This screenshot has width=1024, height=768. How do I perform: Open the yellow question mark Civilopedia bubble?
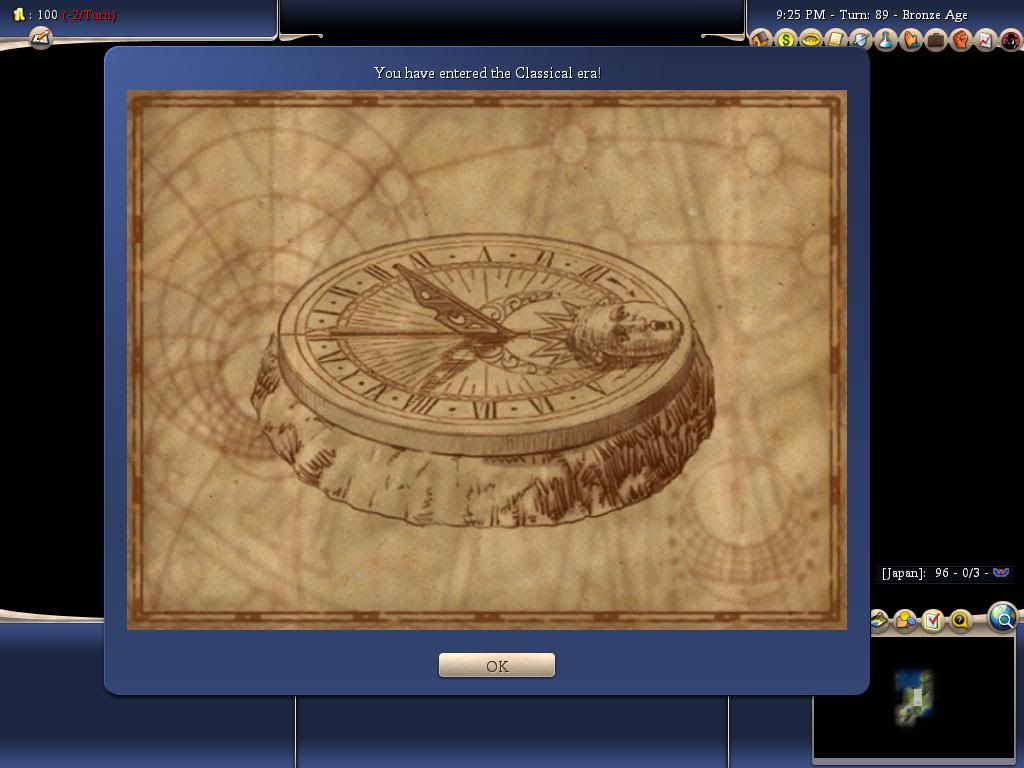[960, 619]
